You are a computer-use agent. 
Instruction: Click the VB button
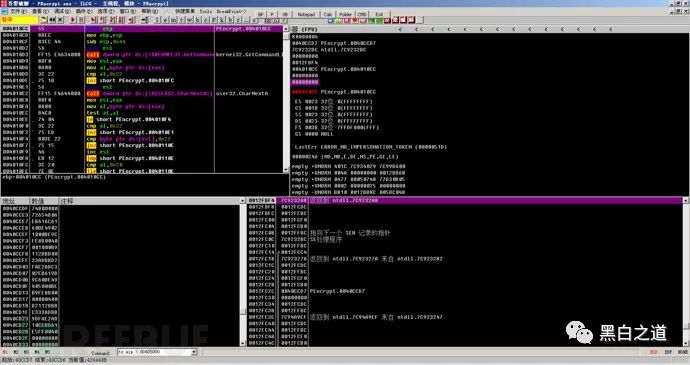pyautogui.click(x=285, y=14)
